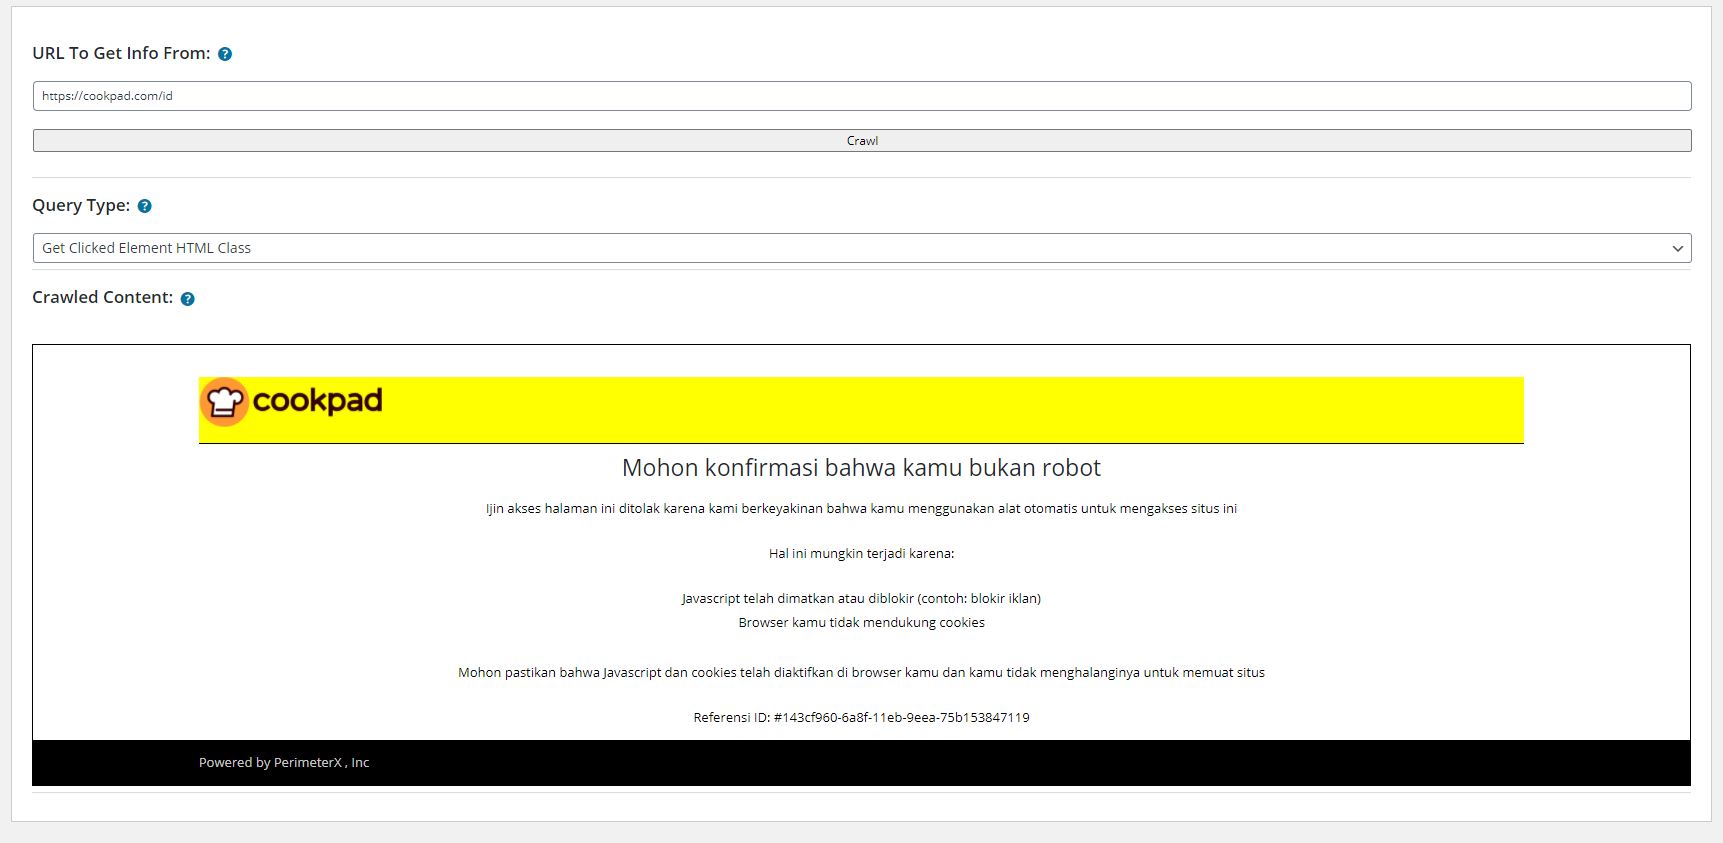Click help icon beside Crawled Content label
Viewport: 1723px width, 843px height.
tap(187, 298)
